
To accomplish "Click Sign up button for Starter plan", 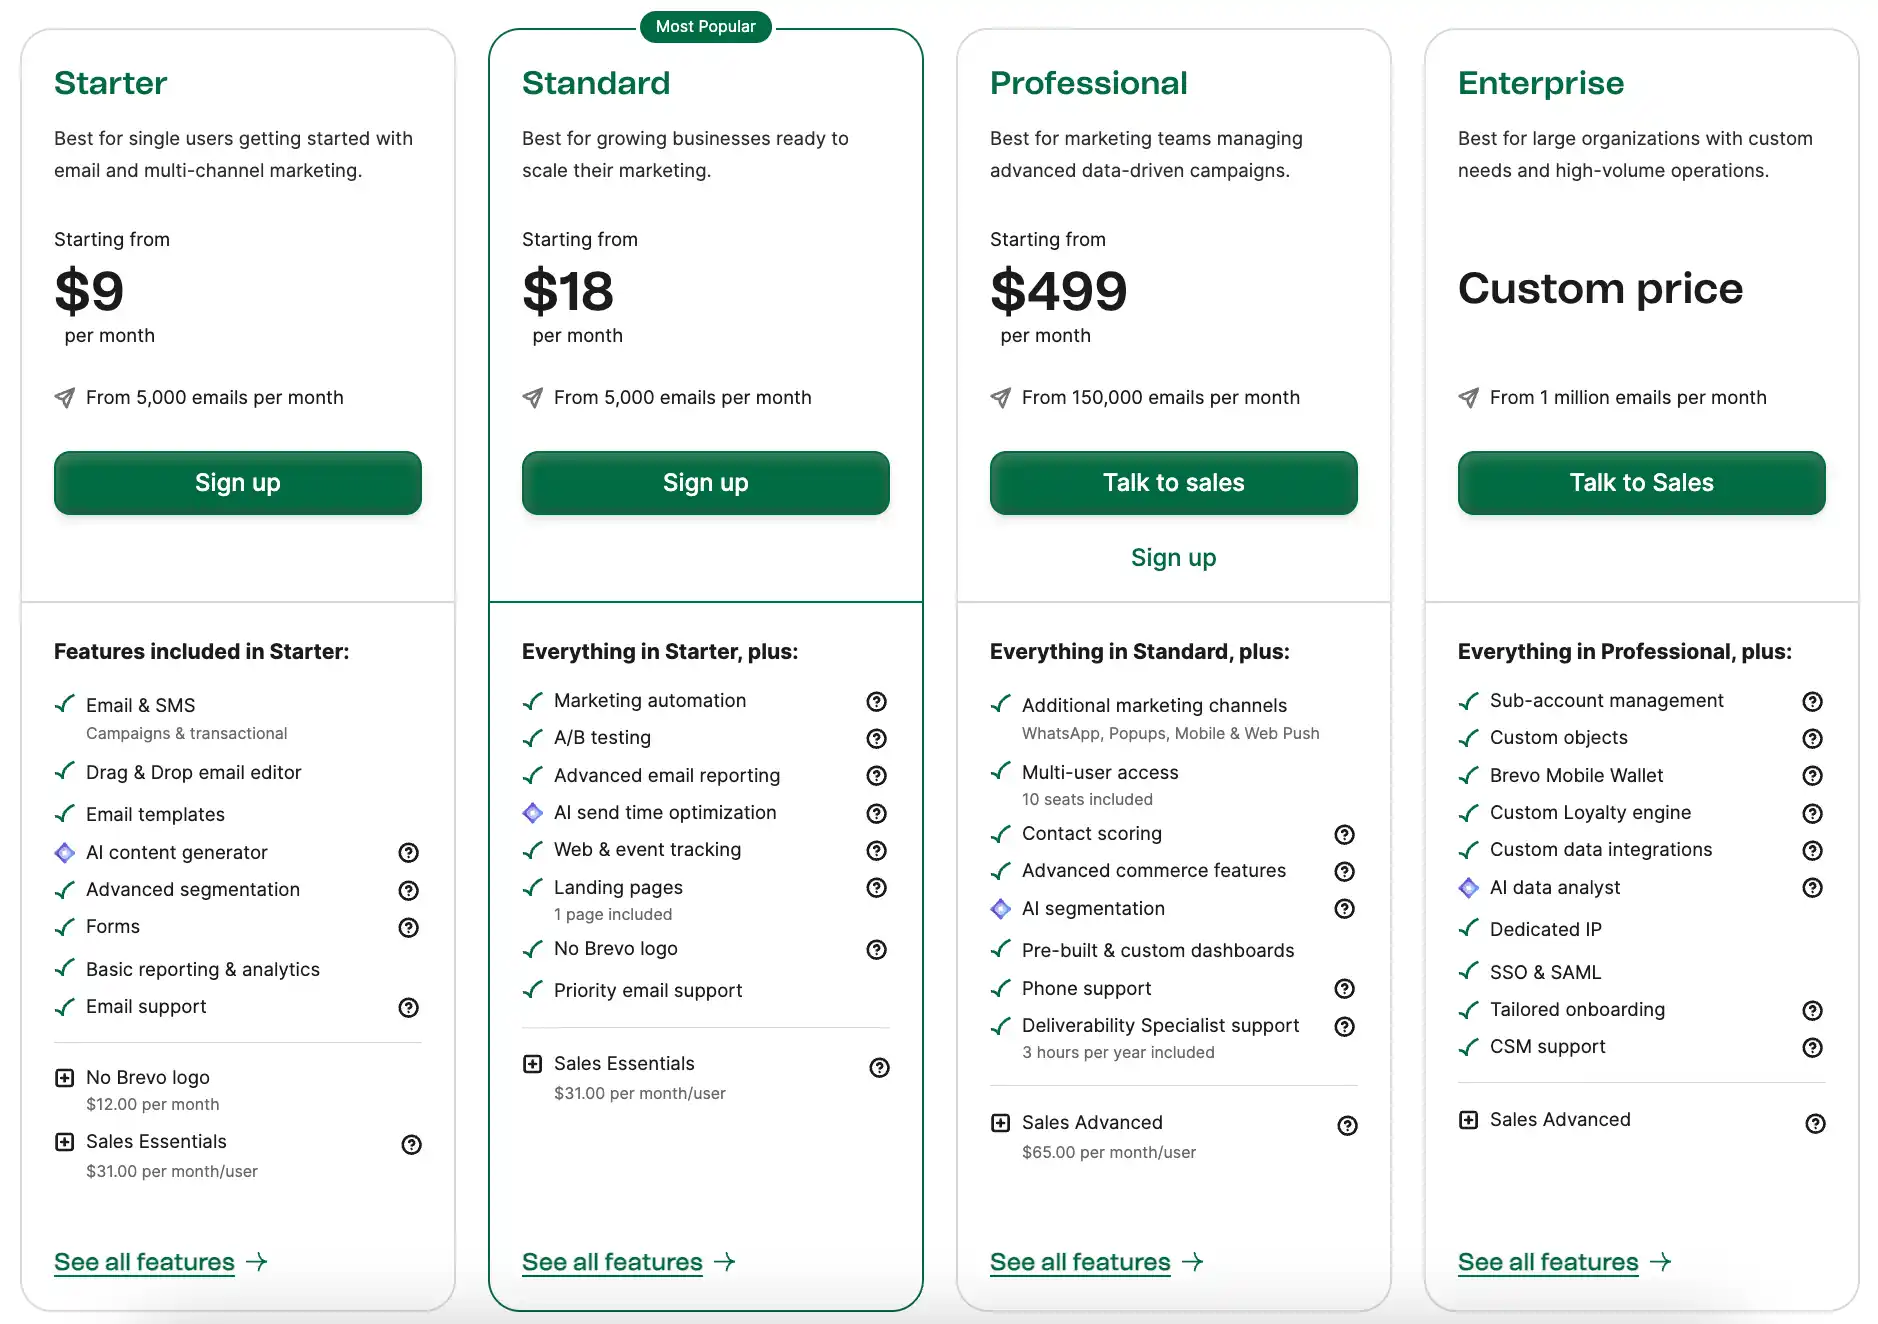I will (238, 483).
